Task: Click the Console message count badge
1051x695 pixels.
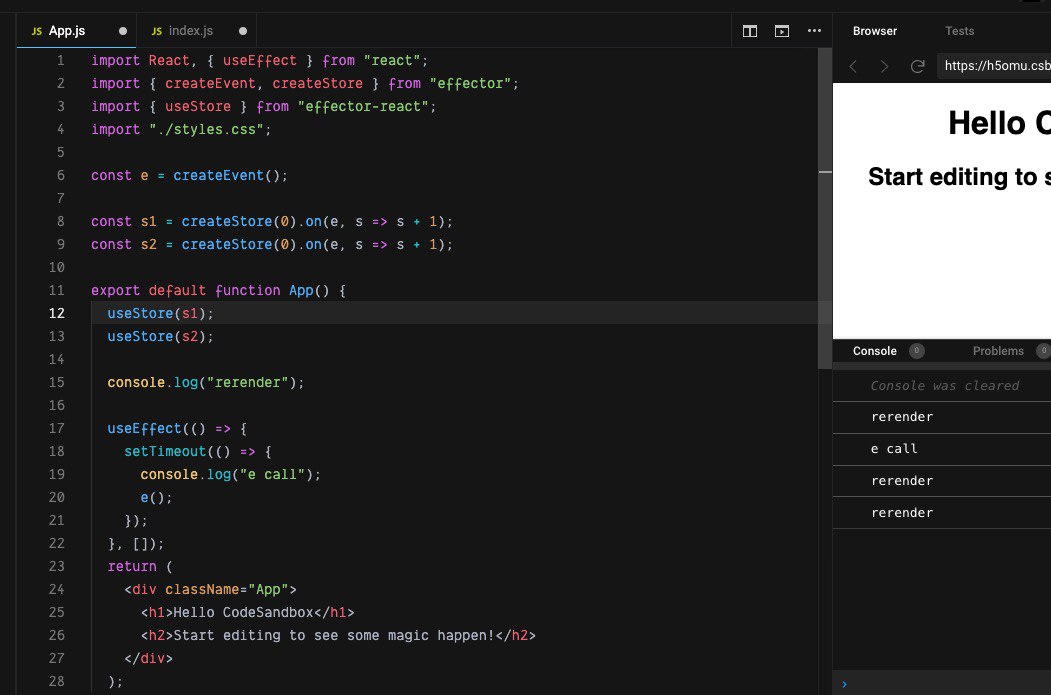Action: pyautogui.click(x=916, y=351)
